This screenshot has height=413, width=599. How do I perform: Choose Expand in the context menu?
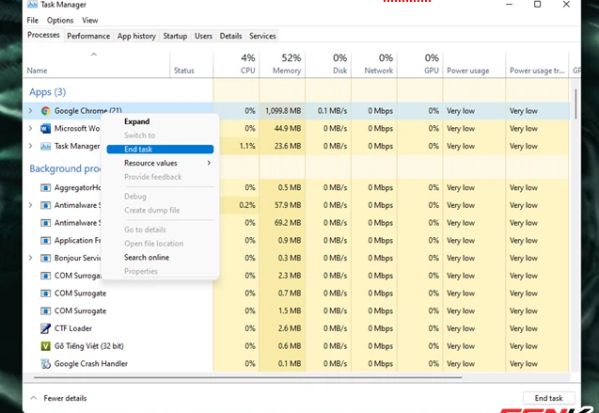[137, 121]
